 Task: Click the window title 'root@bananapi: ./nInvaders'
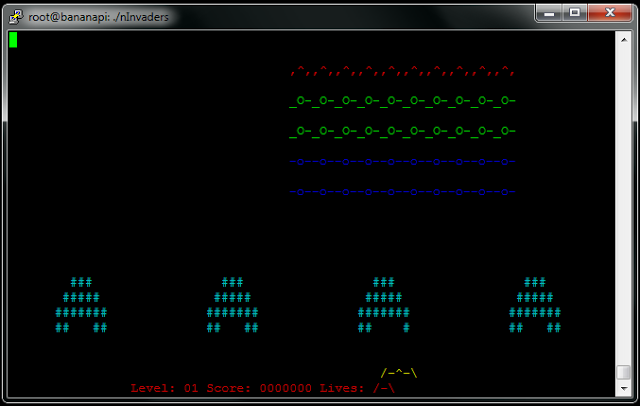pyautogui.click(x=98, y=17)
